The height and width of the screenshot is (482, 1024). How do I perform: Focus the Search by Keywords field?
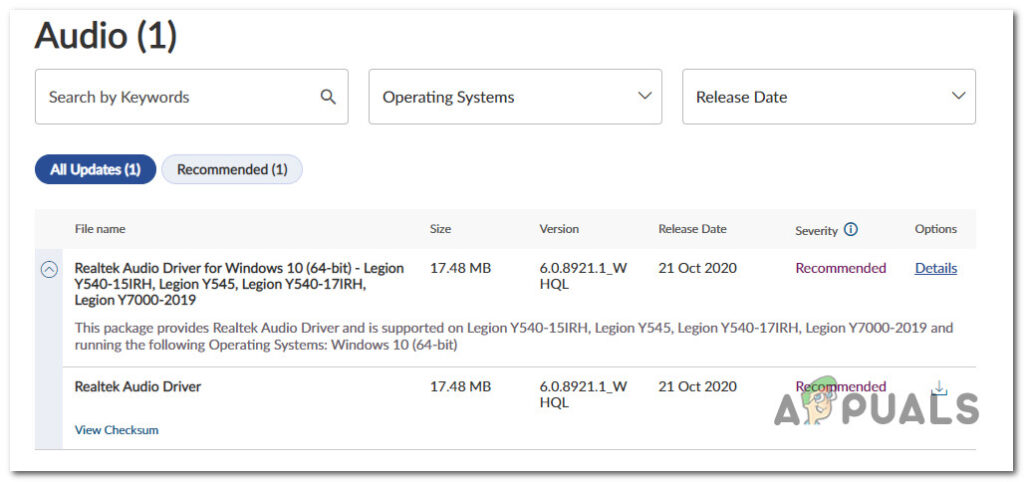191,97
